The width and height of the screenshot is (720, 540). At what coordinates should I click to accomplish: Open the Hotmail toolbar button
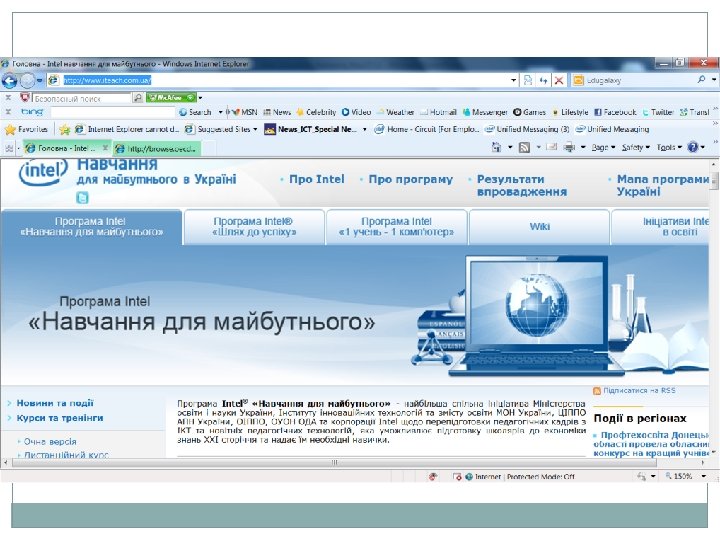tap(438, 112)
